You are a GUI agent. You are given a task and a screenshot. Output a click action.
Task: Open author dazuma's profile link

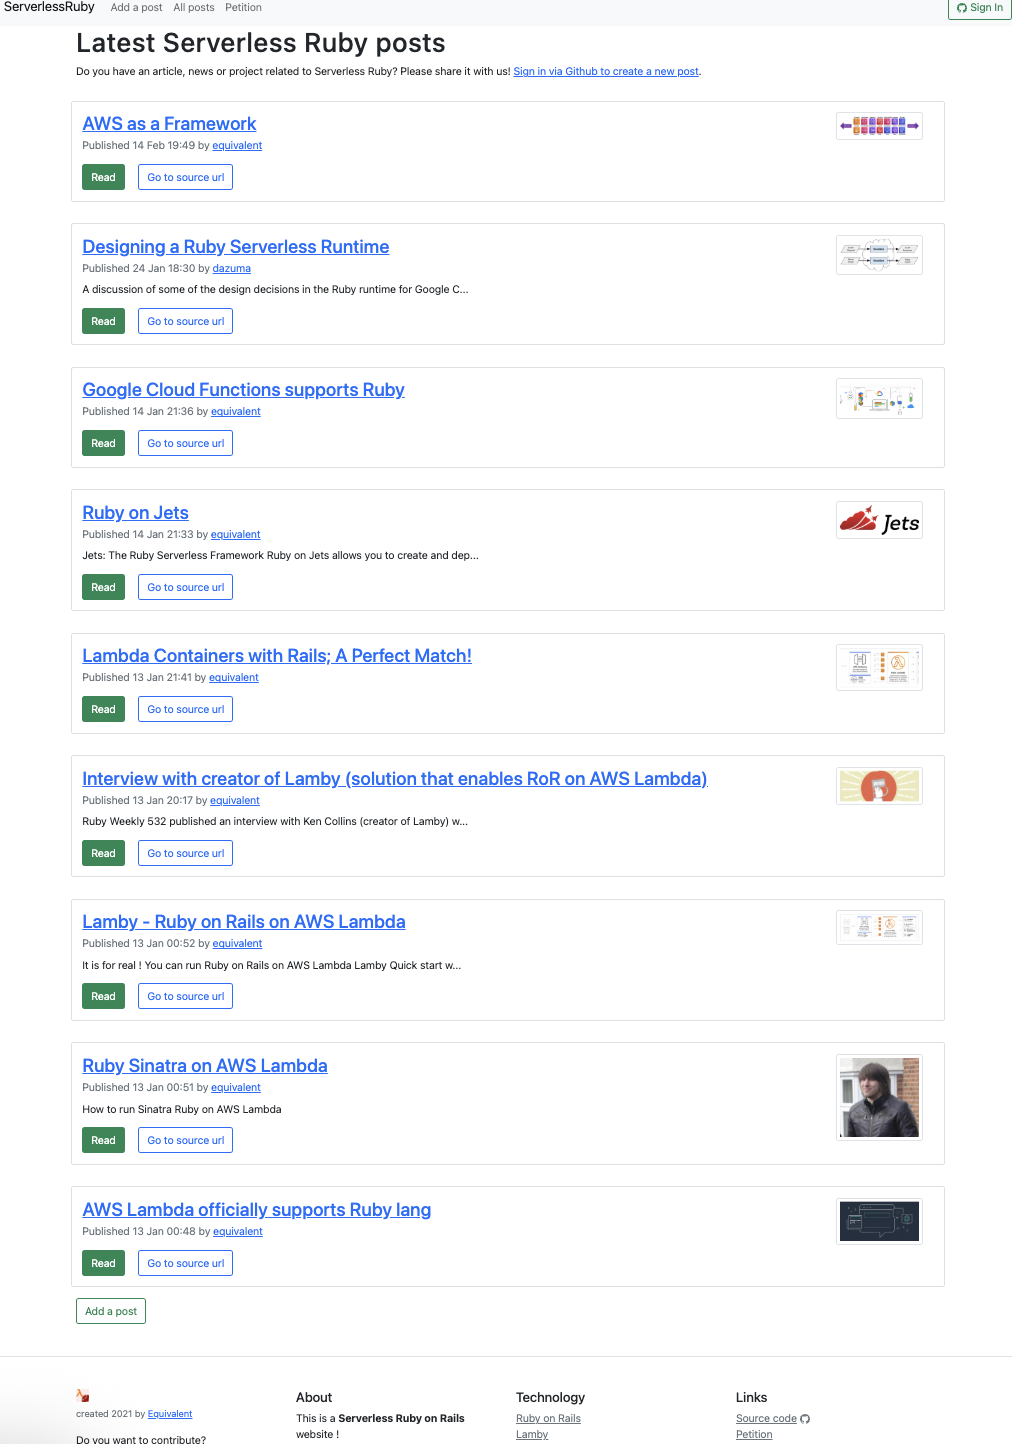pos(231,269)
